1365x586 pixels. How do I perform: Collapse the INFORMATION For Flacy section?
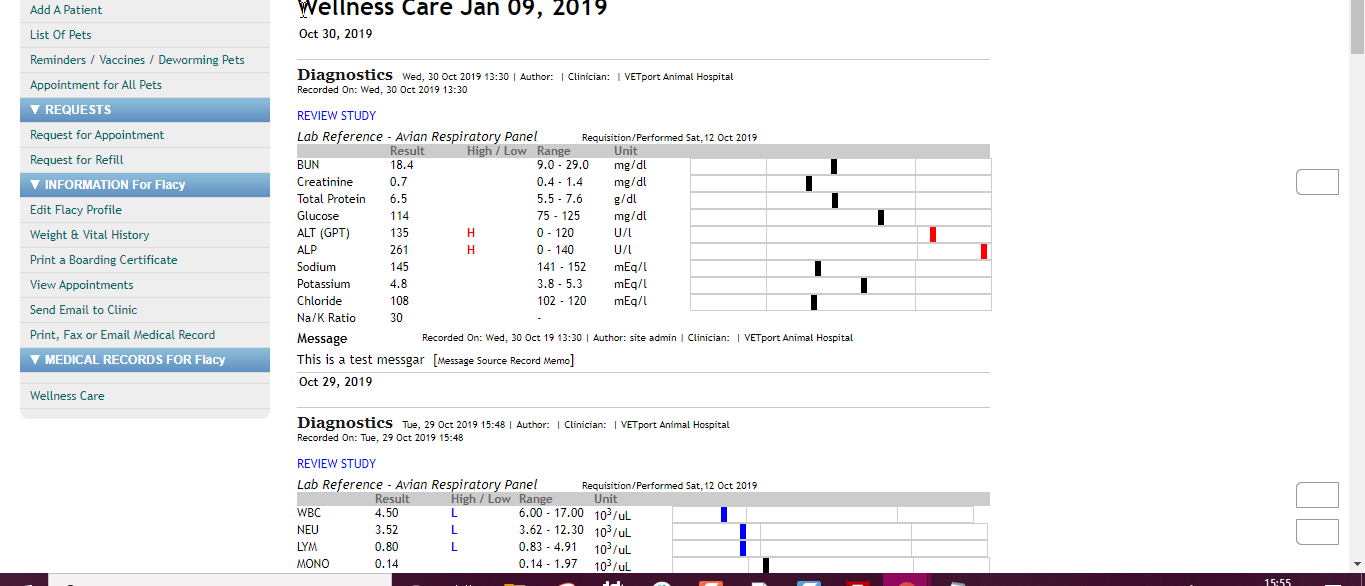pos(145,185)
